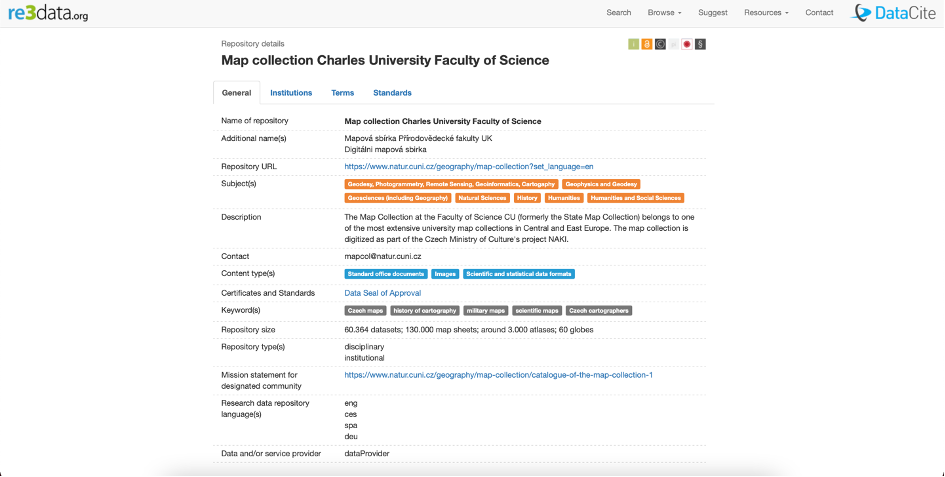Image resolution: width=945 pixels, height=477 pixels.
Task: Click the language code 'ces'
Action: pos(351,414)
